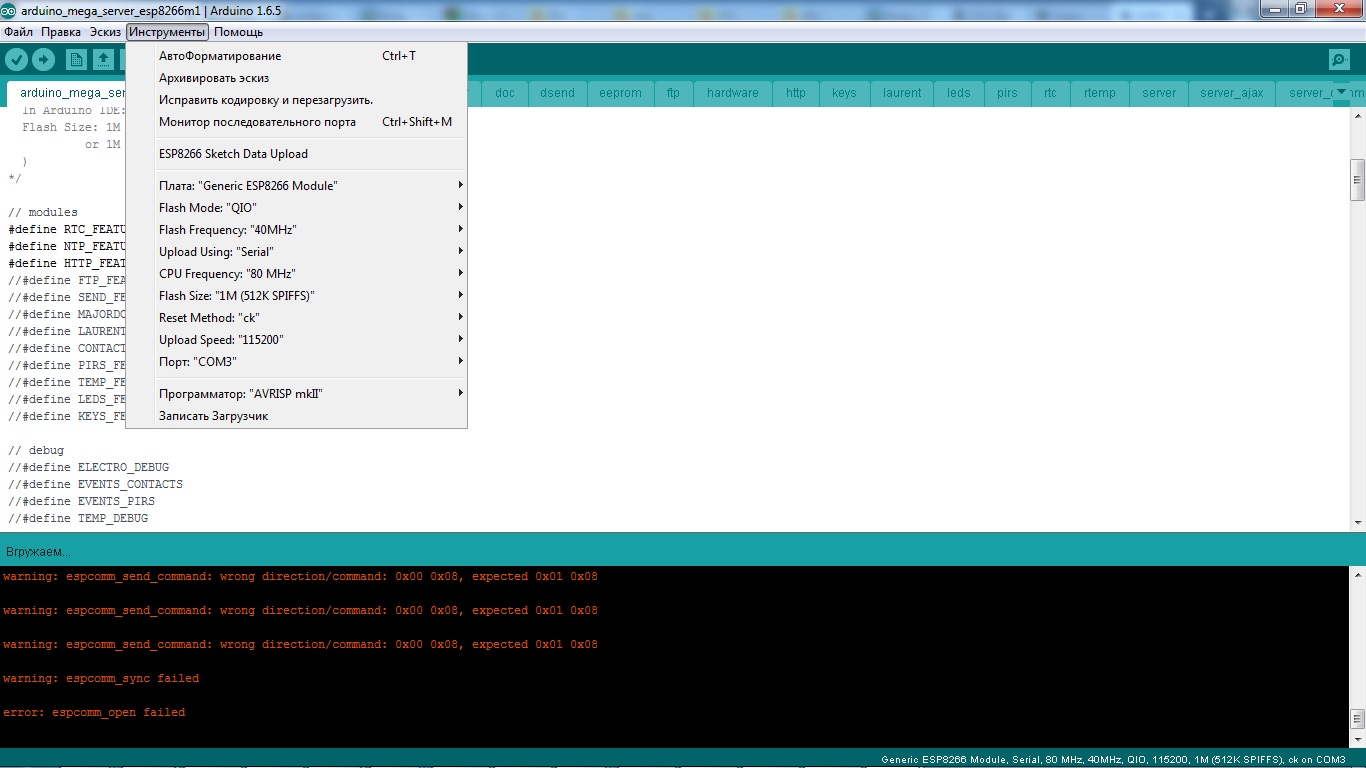Click the Upload arrow toolbar icon
Viewport: 1366px width, 768px height.
click(x=43, y=60)
